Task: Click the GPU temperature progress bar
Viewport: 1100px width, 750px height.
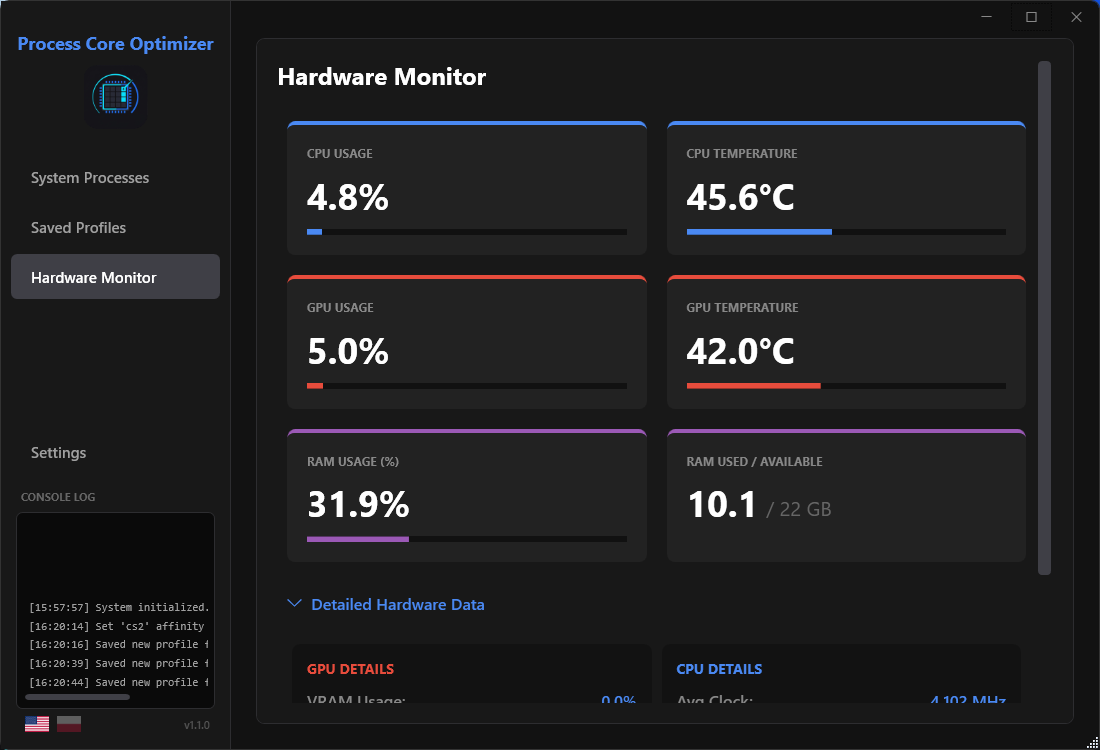Action: point(846,386)
